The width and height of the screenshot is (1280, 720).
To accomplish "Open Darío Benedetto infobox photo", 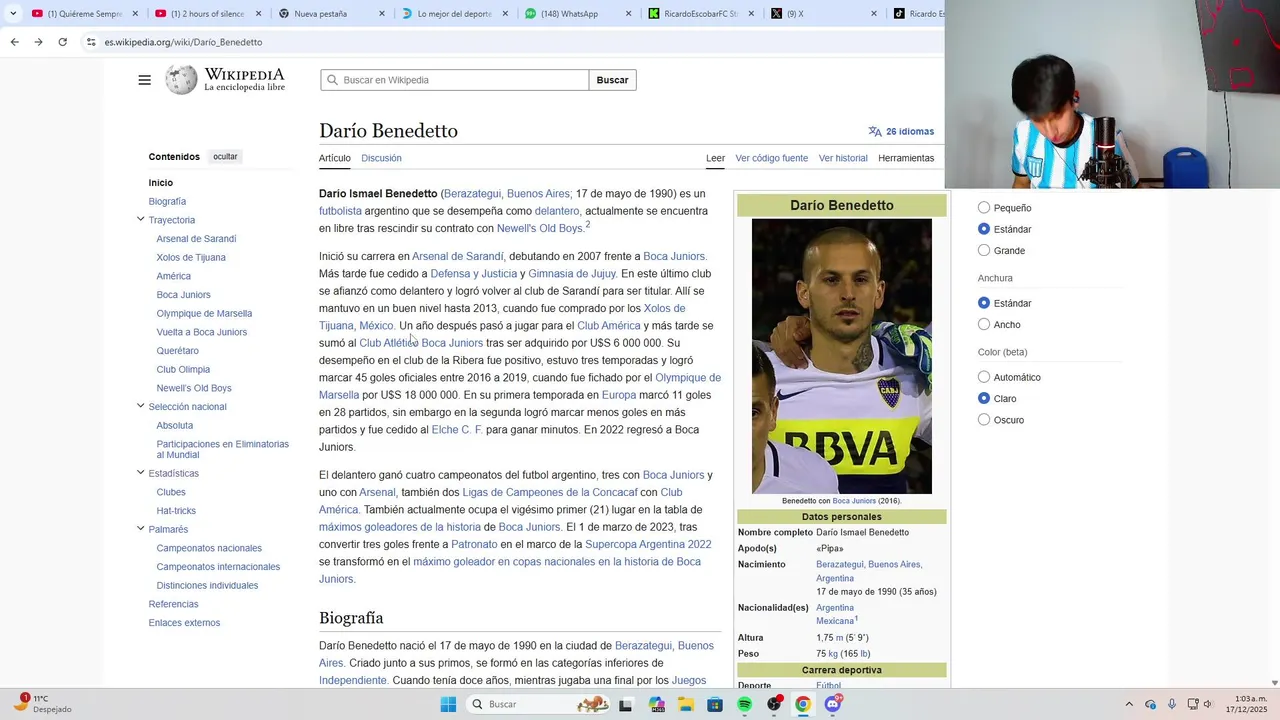I will click(x=842, y=356).
